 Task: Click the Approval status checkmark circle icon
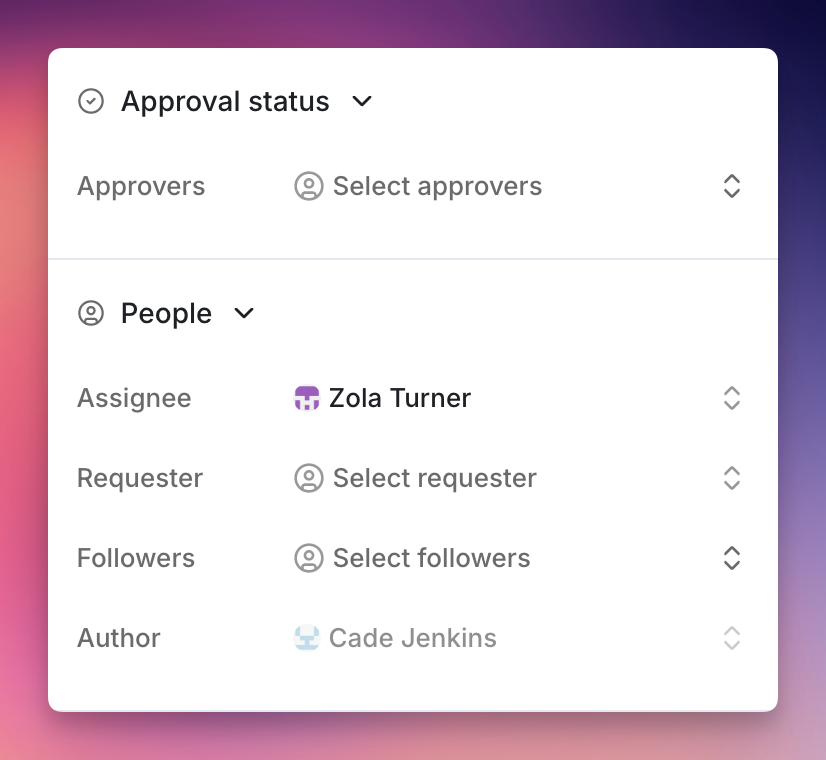point(91,101)
